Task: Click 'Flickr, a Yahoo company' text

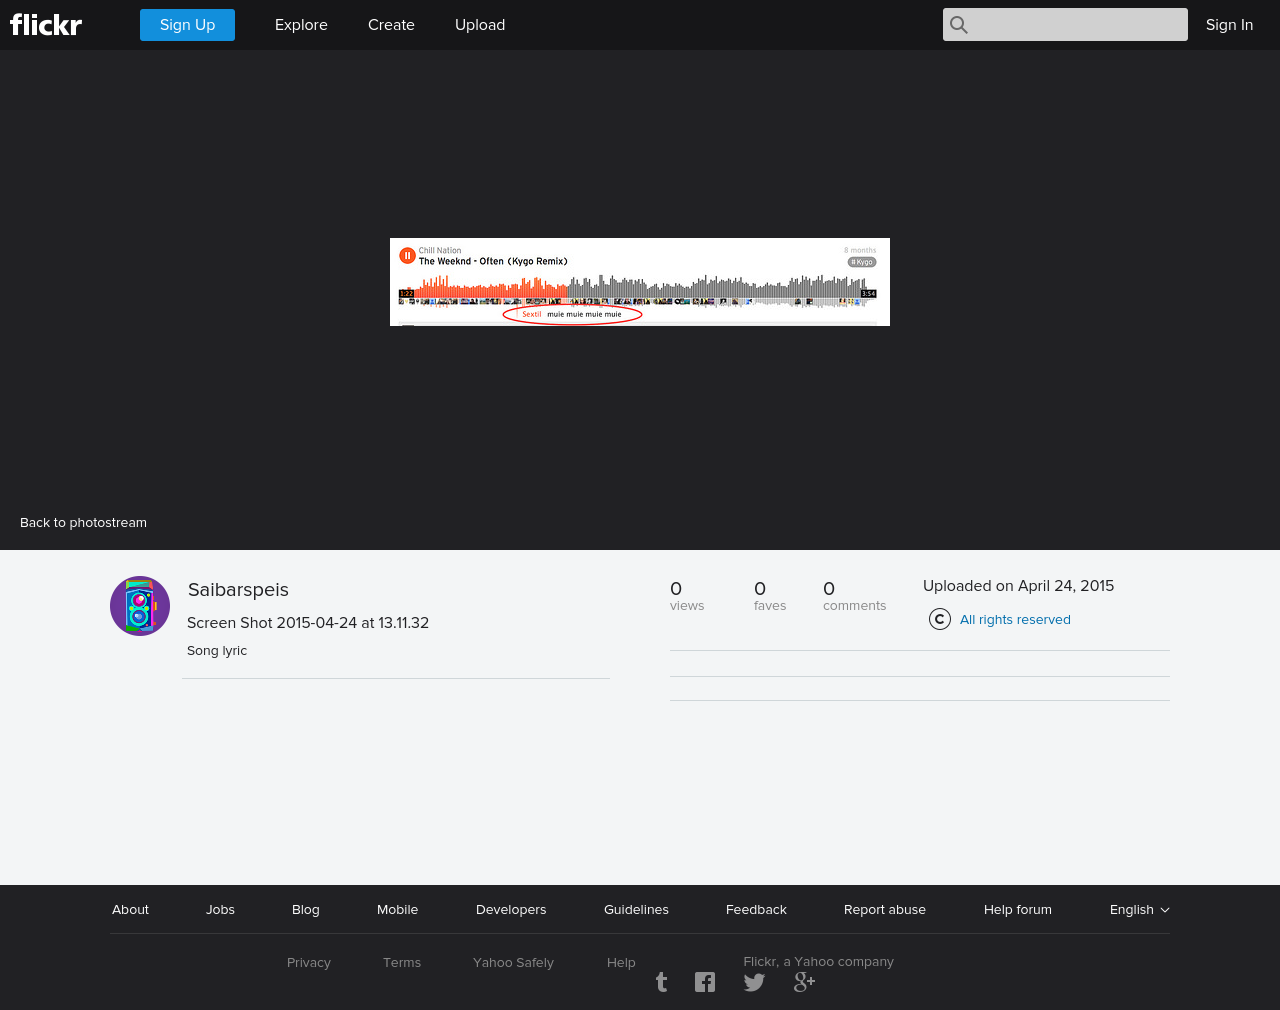Action: point(819,961)
